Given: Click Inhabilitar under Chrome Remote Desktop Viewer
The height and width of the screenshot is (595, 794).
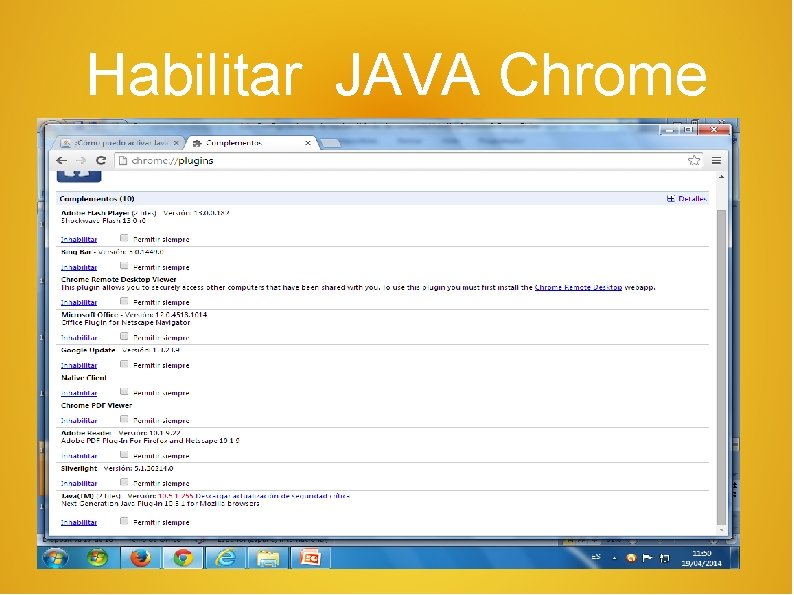Looking at the screenshot, I should click(x=79, y=302).
